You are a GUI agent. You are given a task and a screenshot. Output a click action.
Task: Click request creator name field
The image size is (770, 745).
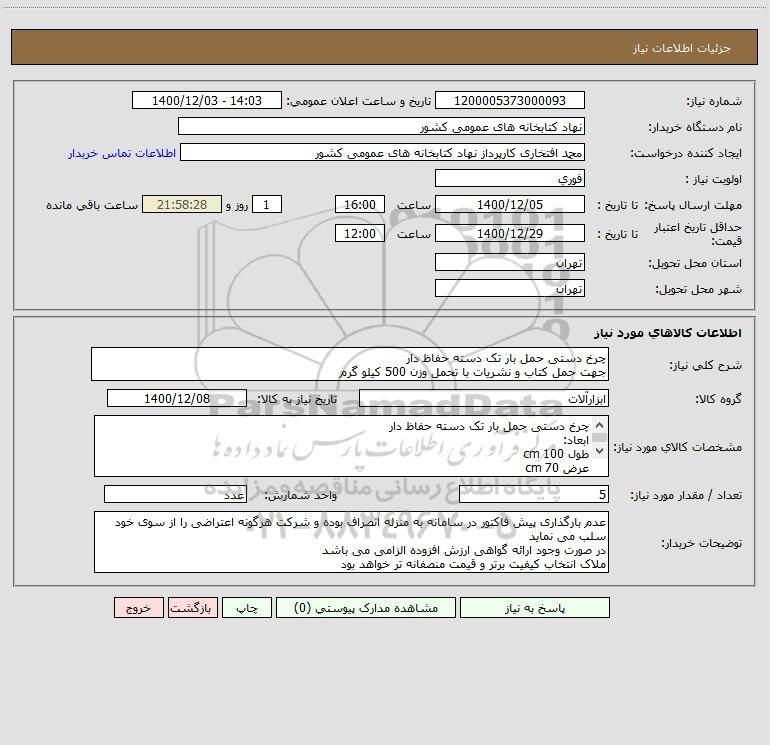pos(383,153)
